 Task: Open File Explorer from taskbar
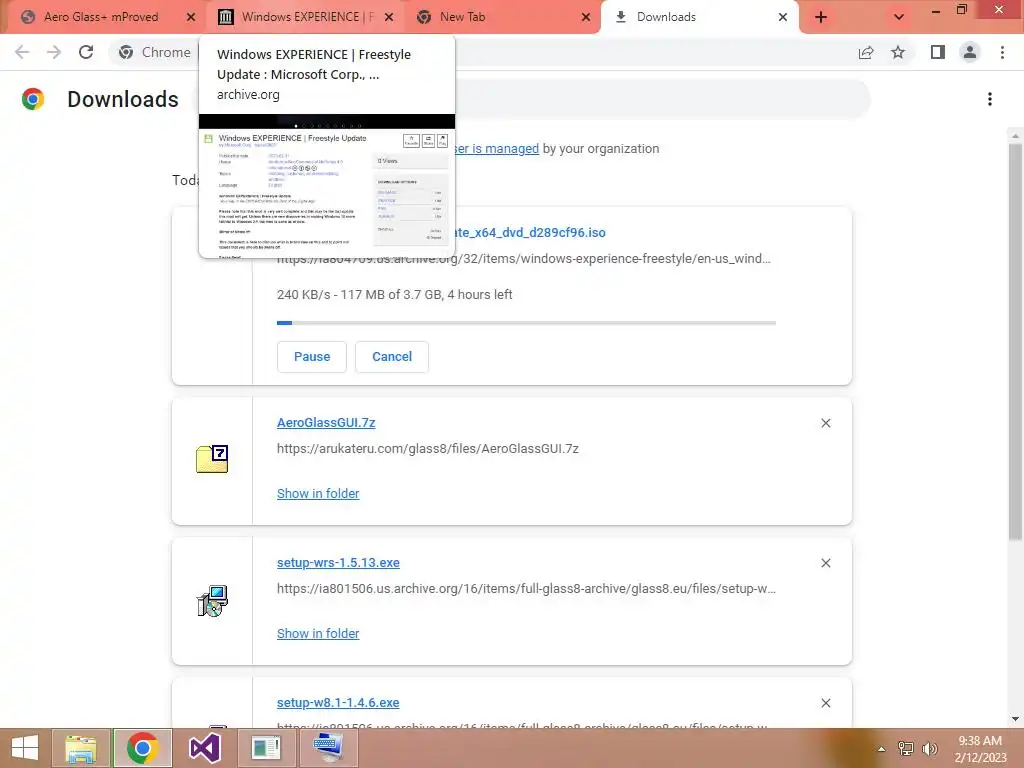(x=81, y=748)
